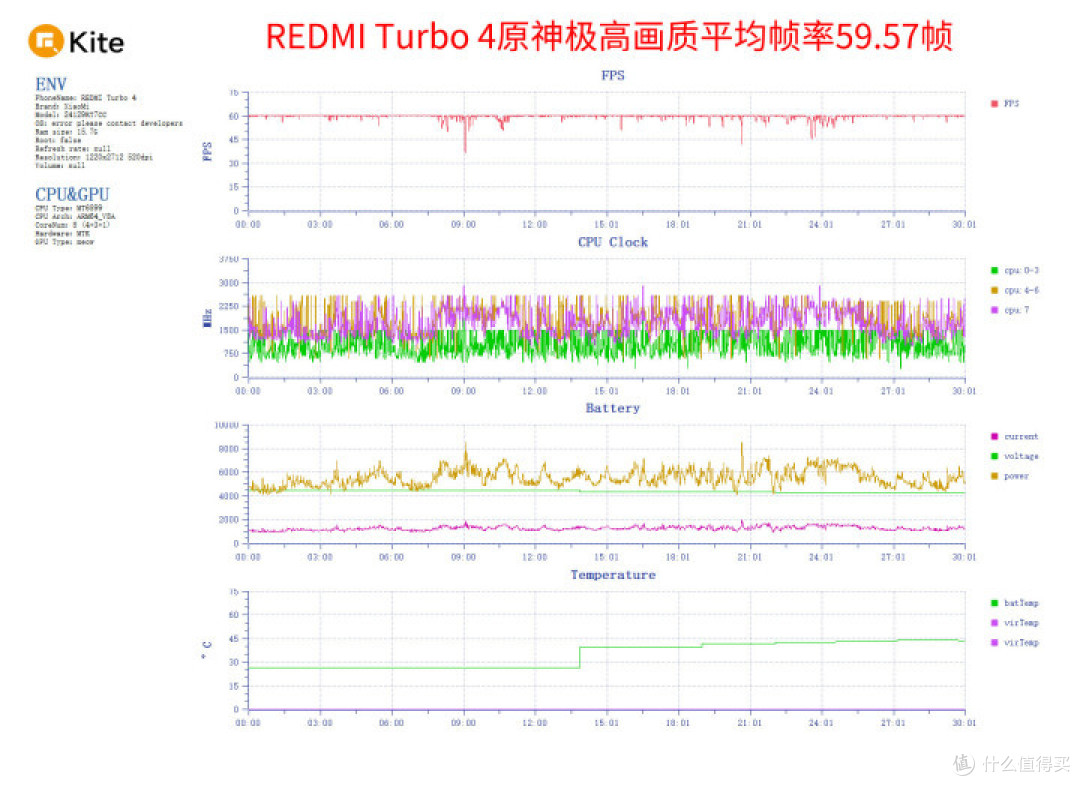Select the 'error please contact developers' line
Image resolution: width=1080 pixels, height=786 pixels.
[109, 123]
